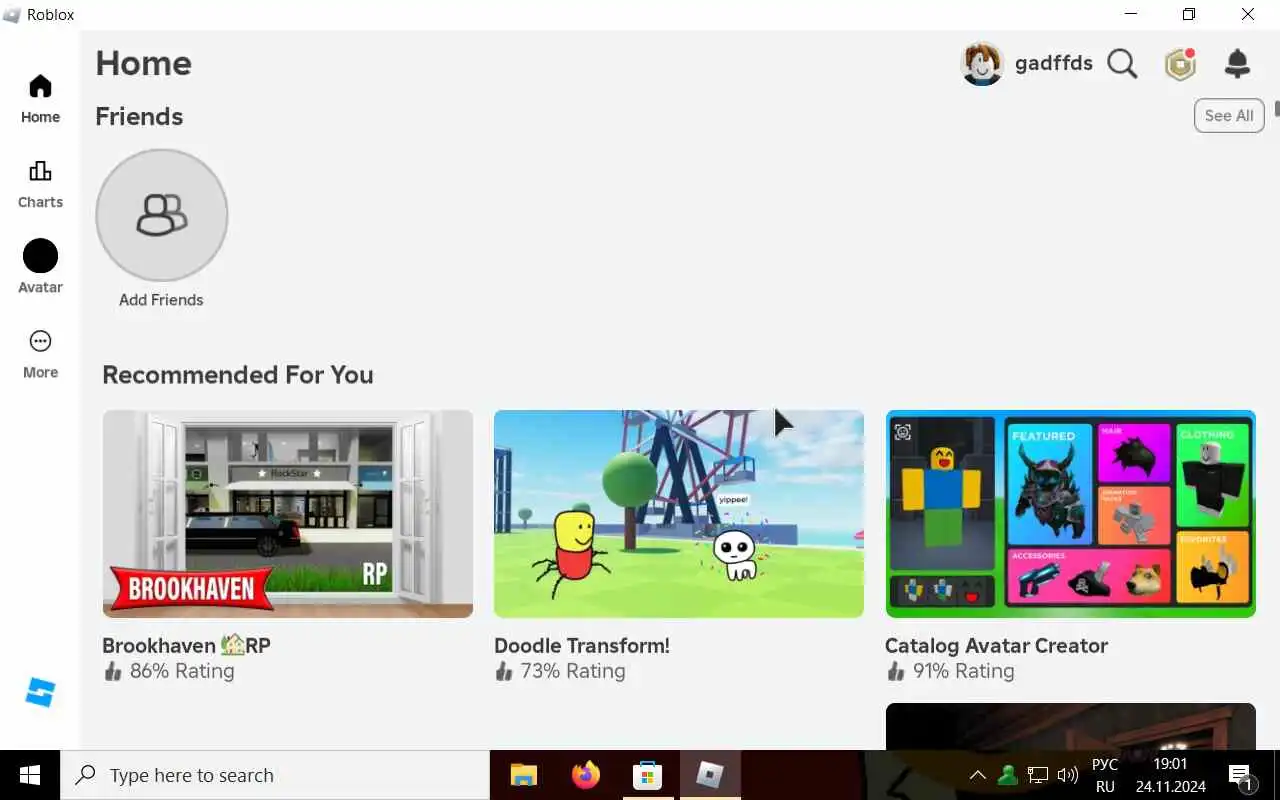The width and height of the screenshot is (1280, 800).
Task: Open File Explorer from the taskbar
Action: click(x=524, y=775)
